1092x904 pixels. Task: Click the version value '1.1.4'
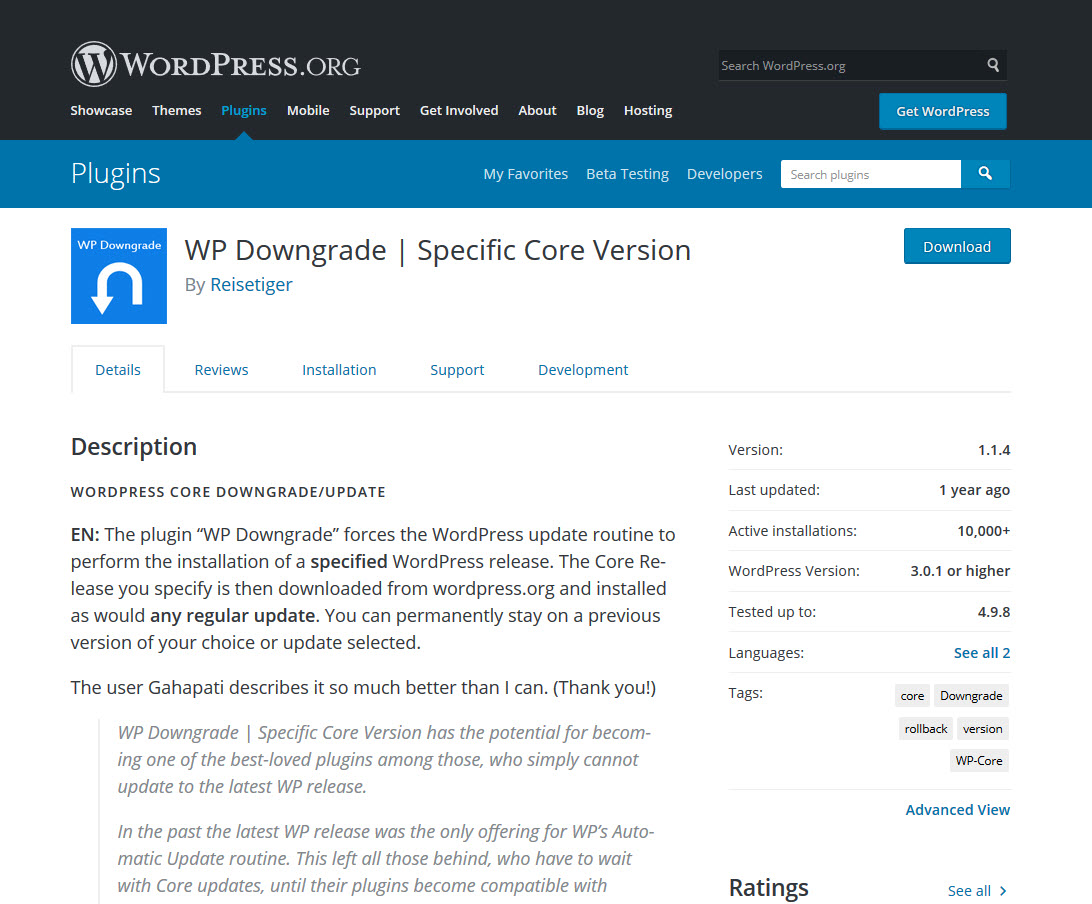994,450
